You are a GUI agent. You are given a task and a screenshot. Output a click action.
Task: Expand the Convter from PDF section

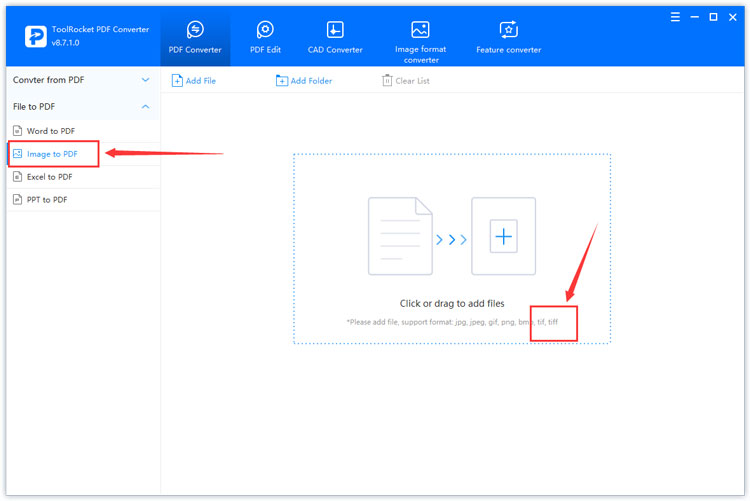pos(81,80)
